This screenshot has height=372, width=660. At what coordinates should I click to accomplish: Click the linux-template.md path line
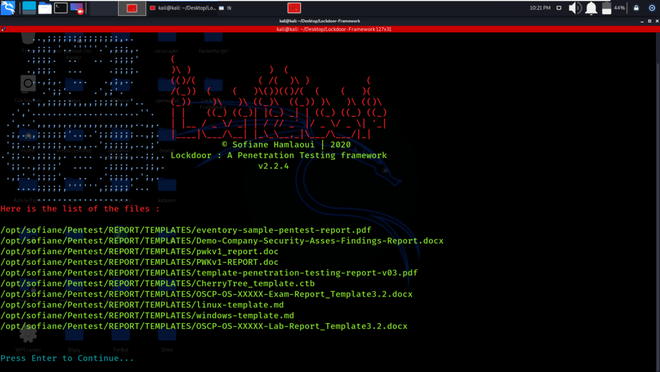coord(142,305)
